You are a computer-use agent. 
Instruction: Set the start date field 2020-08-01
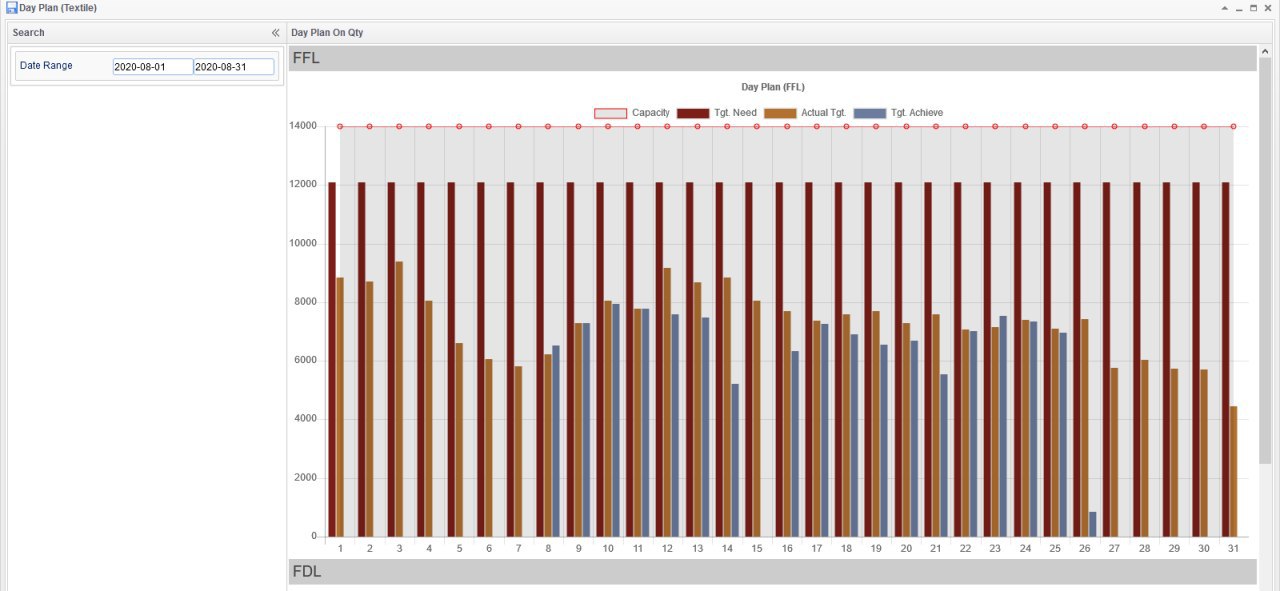coord(153,67)
